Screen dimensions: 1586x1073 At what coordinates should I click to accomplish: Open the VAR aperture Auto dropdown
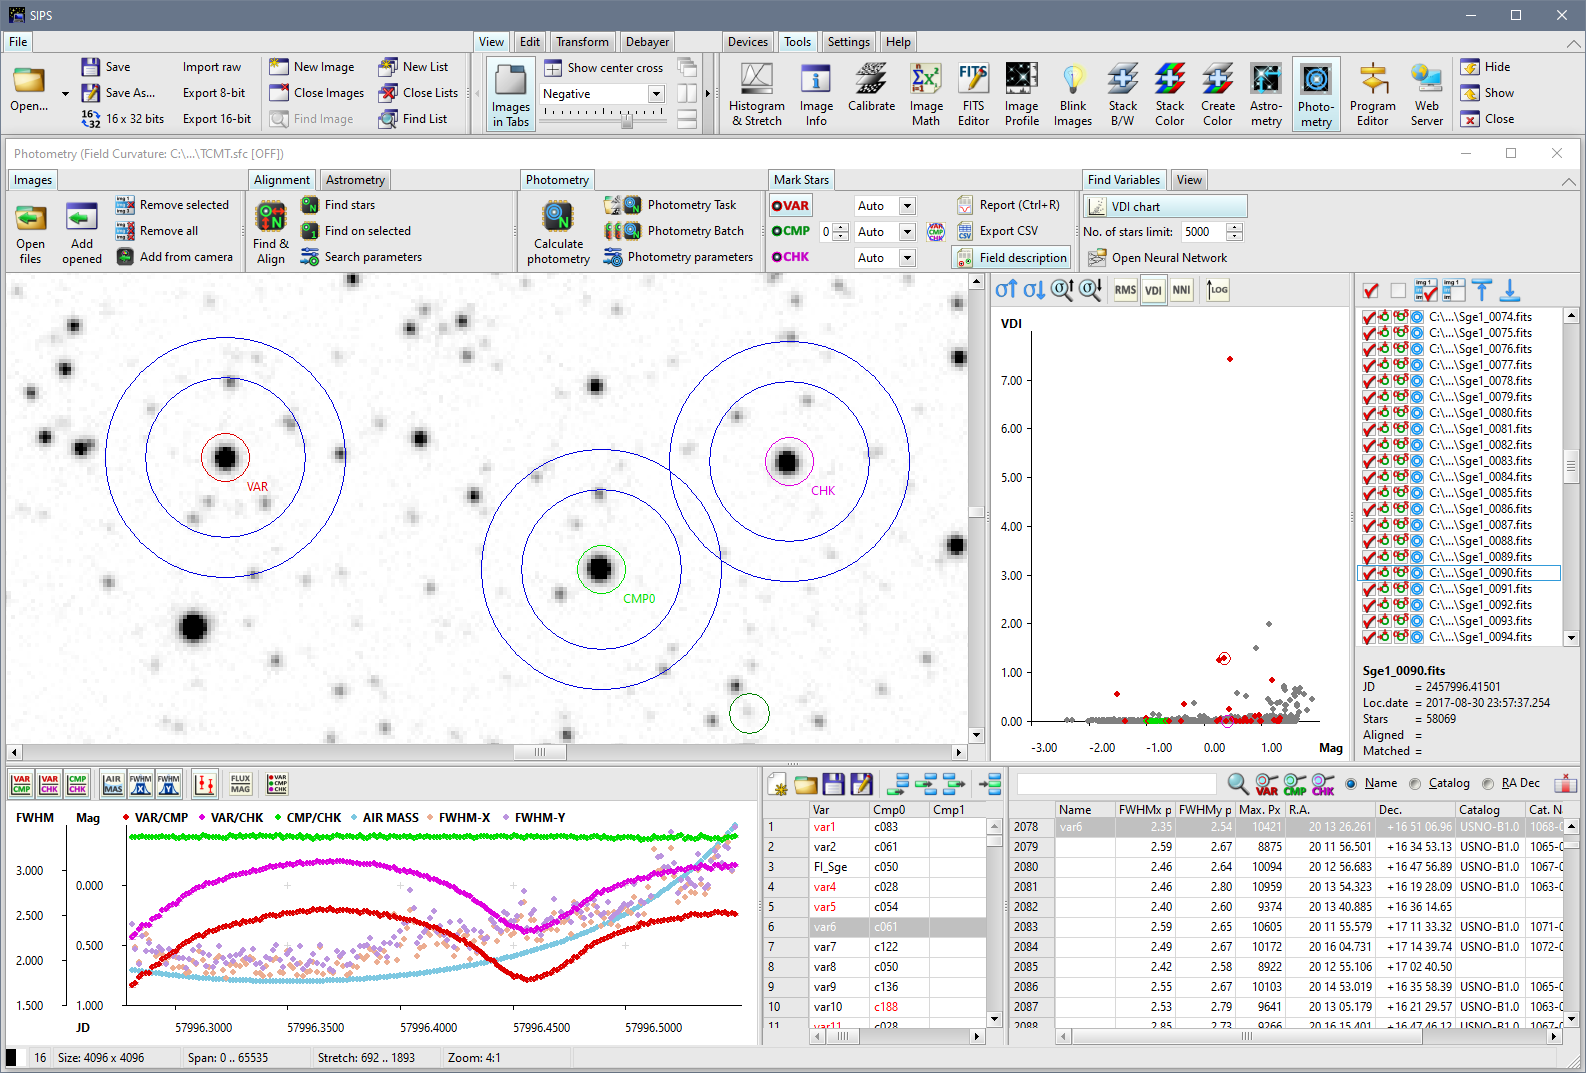pyautogui.click(x=907, y=206)
